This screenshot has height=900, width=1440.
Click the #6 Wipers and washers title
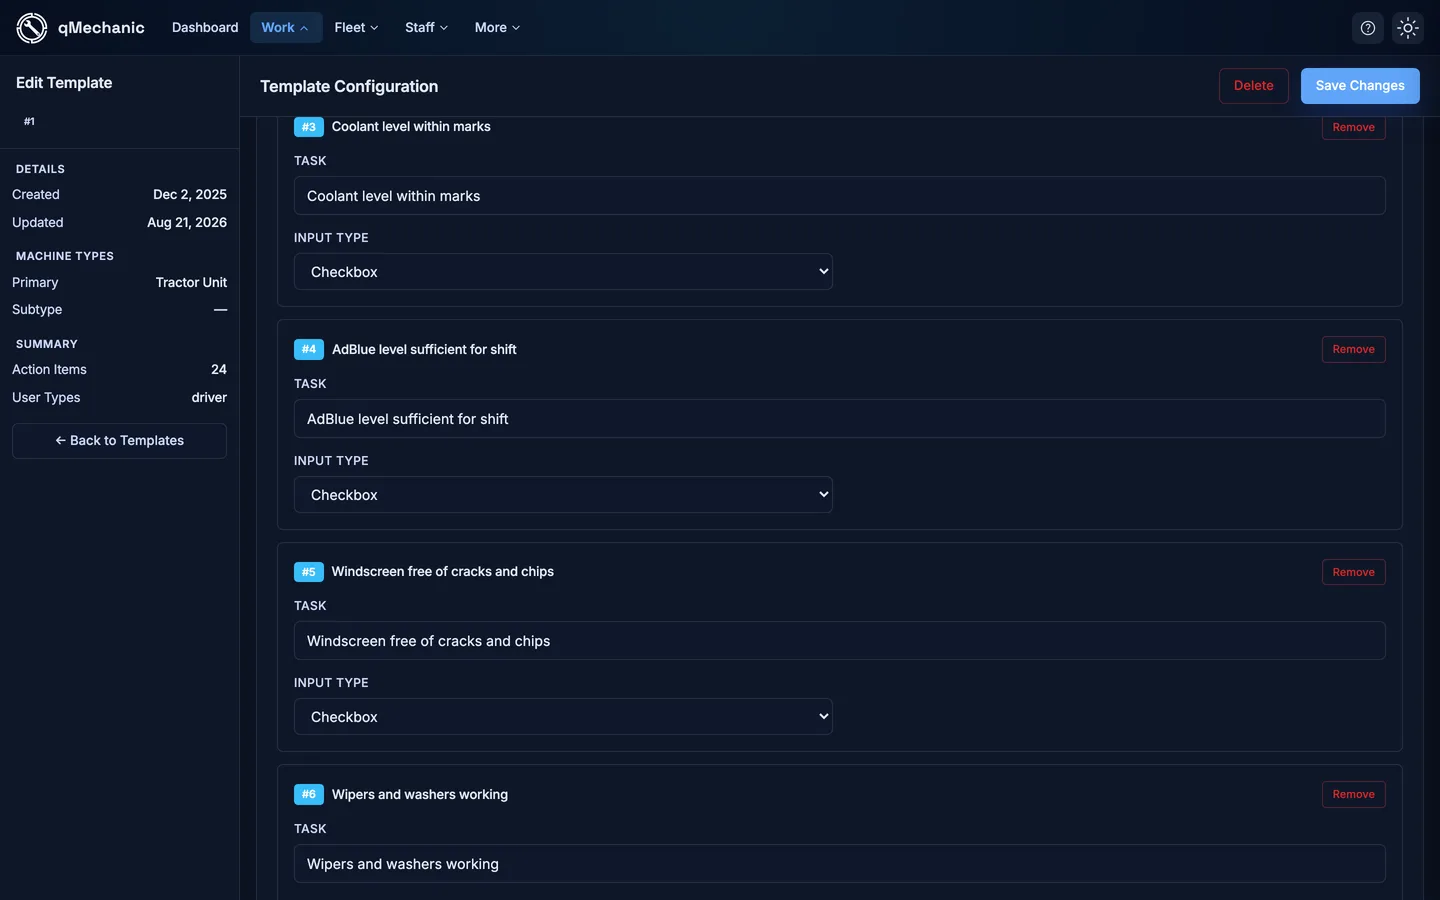(420, 795)
